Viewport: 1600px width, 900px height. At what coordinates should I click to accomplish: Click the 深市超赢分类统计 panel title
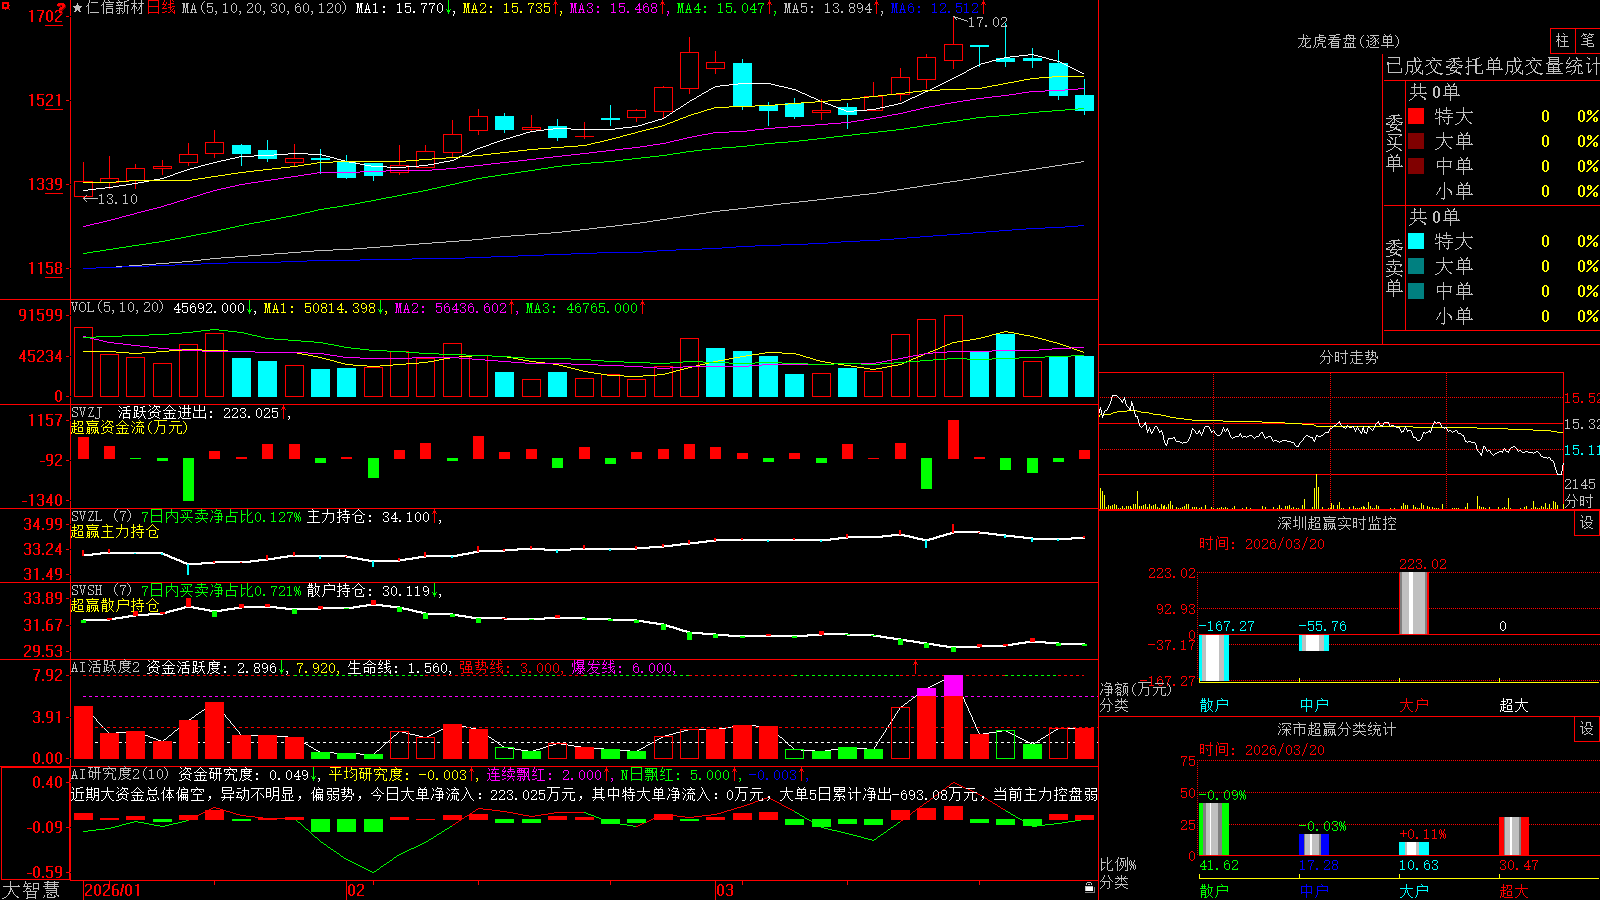[x=1336, y=729]
